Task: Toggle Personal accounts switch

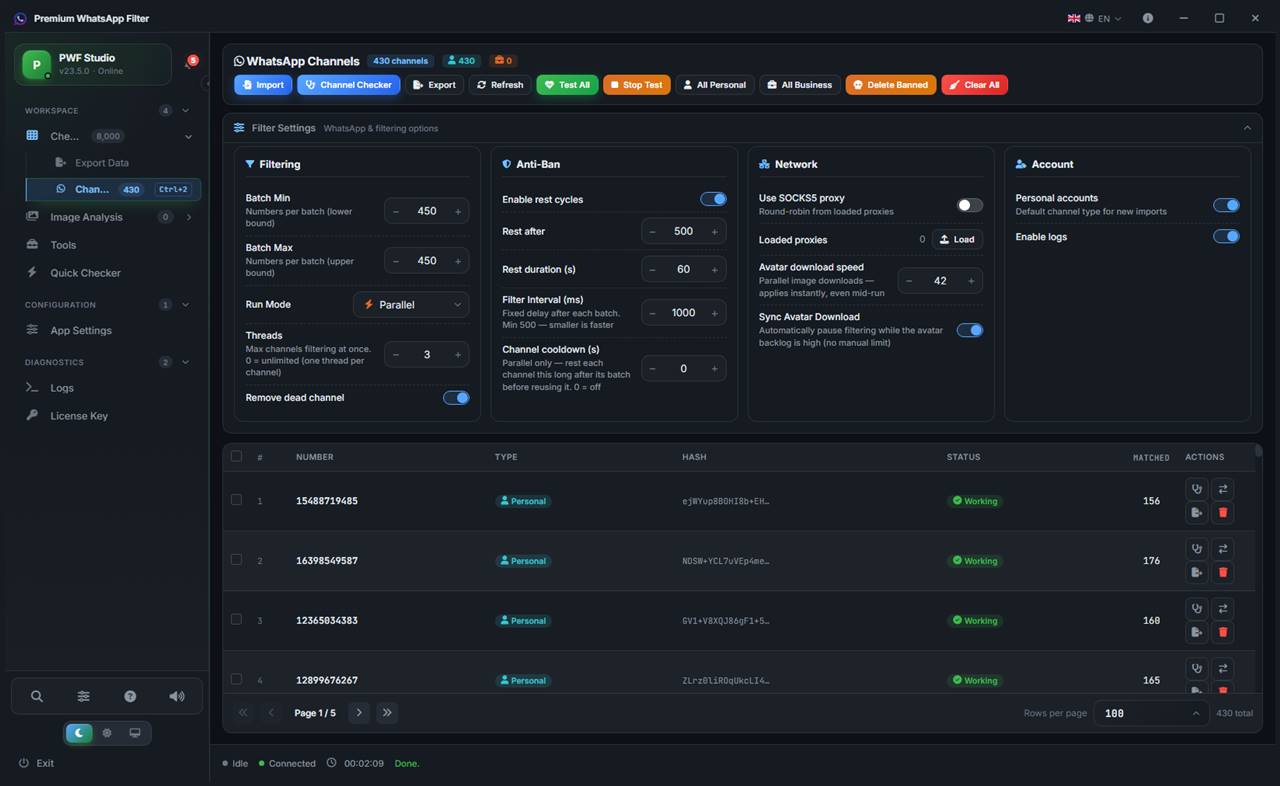Action: (1226, 205)
